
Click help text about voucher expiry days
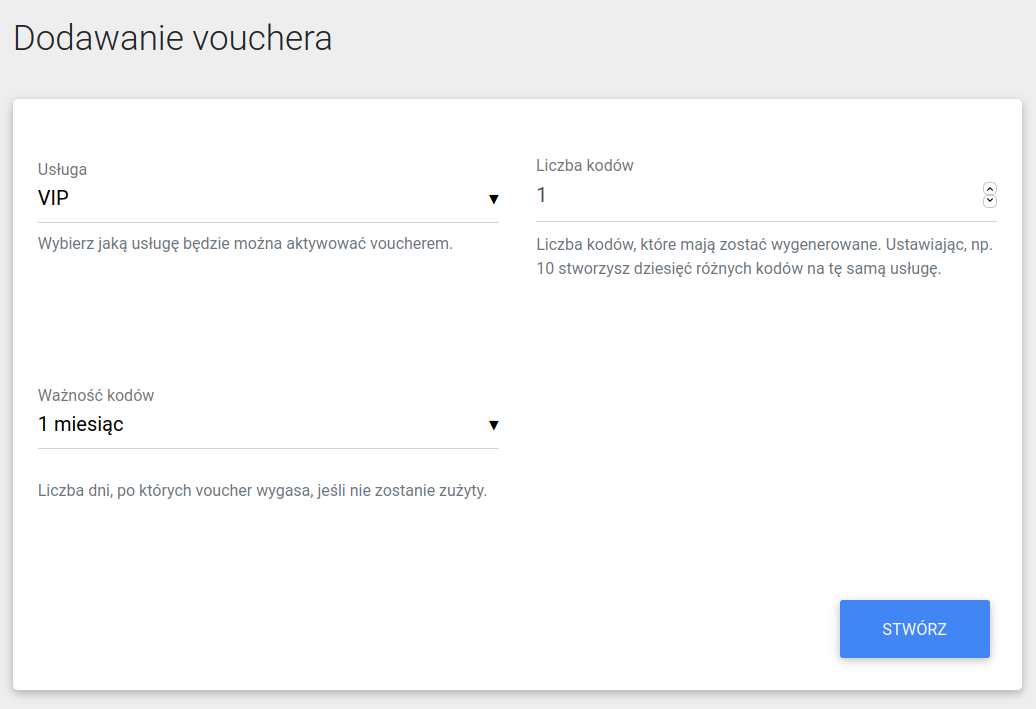262,491
